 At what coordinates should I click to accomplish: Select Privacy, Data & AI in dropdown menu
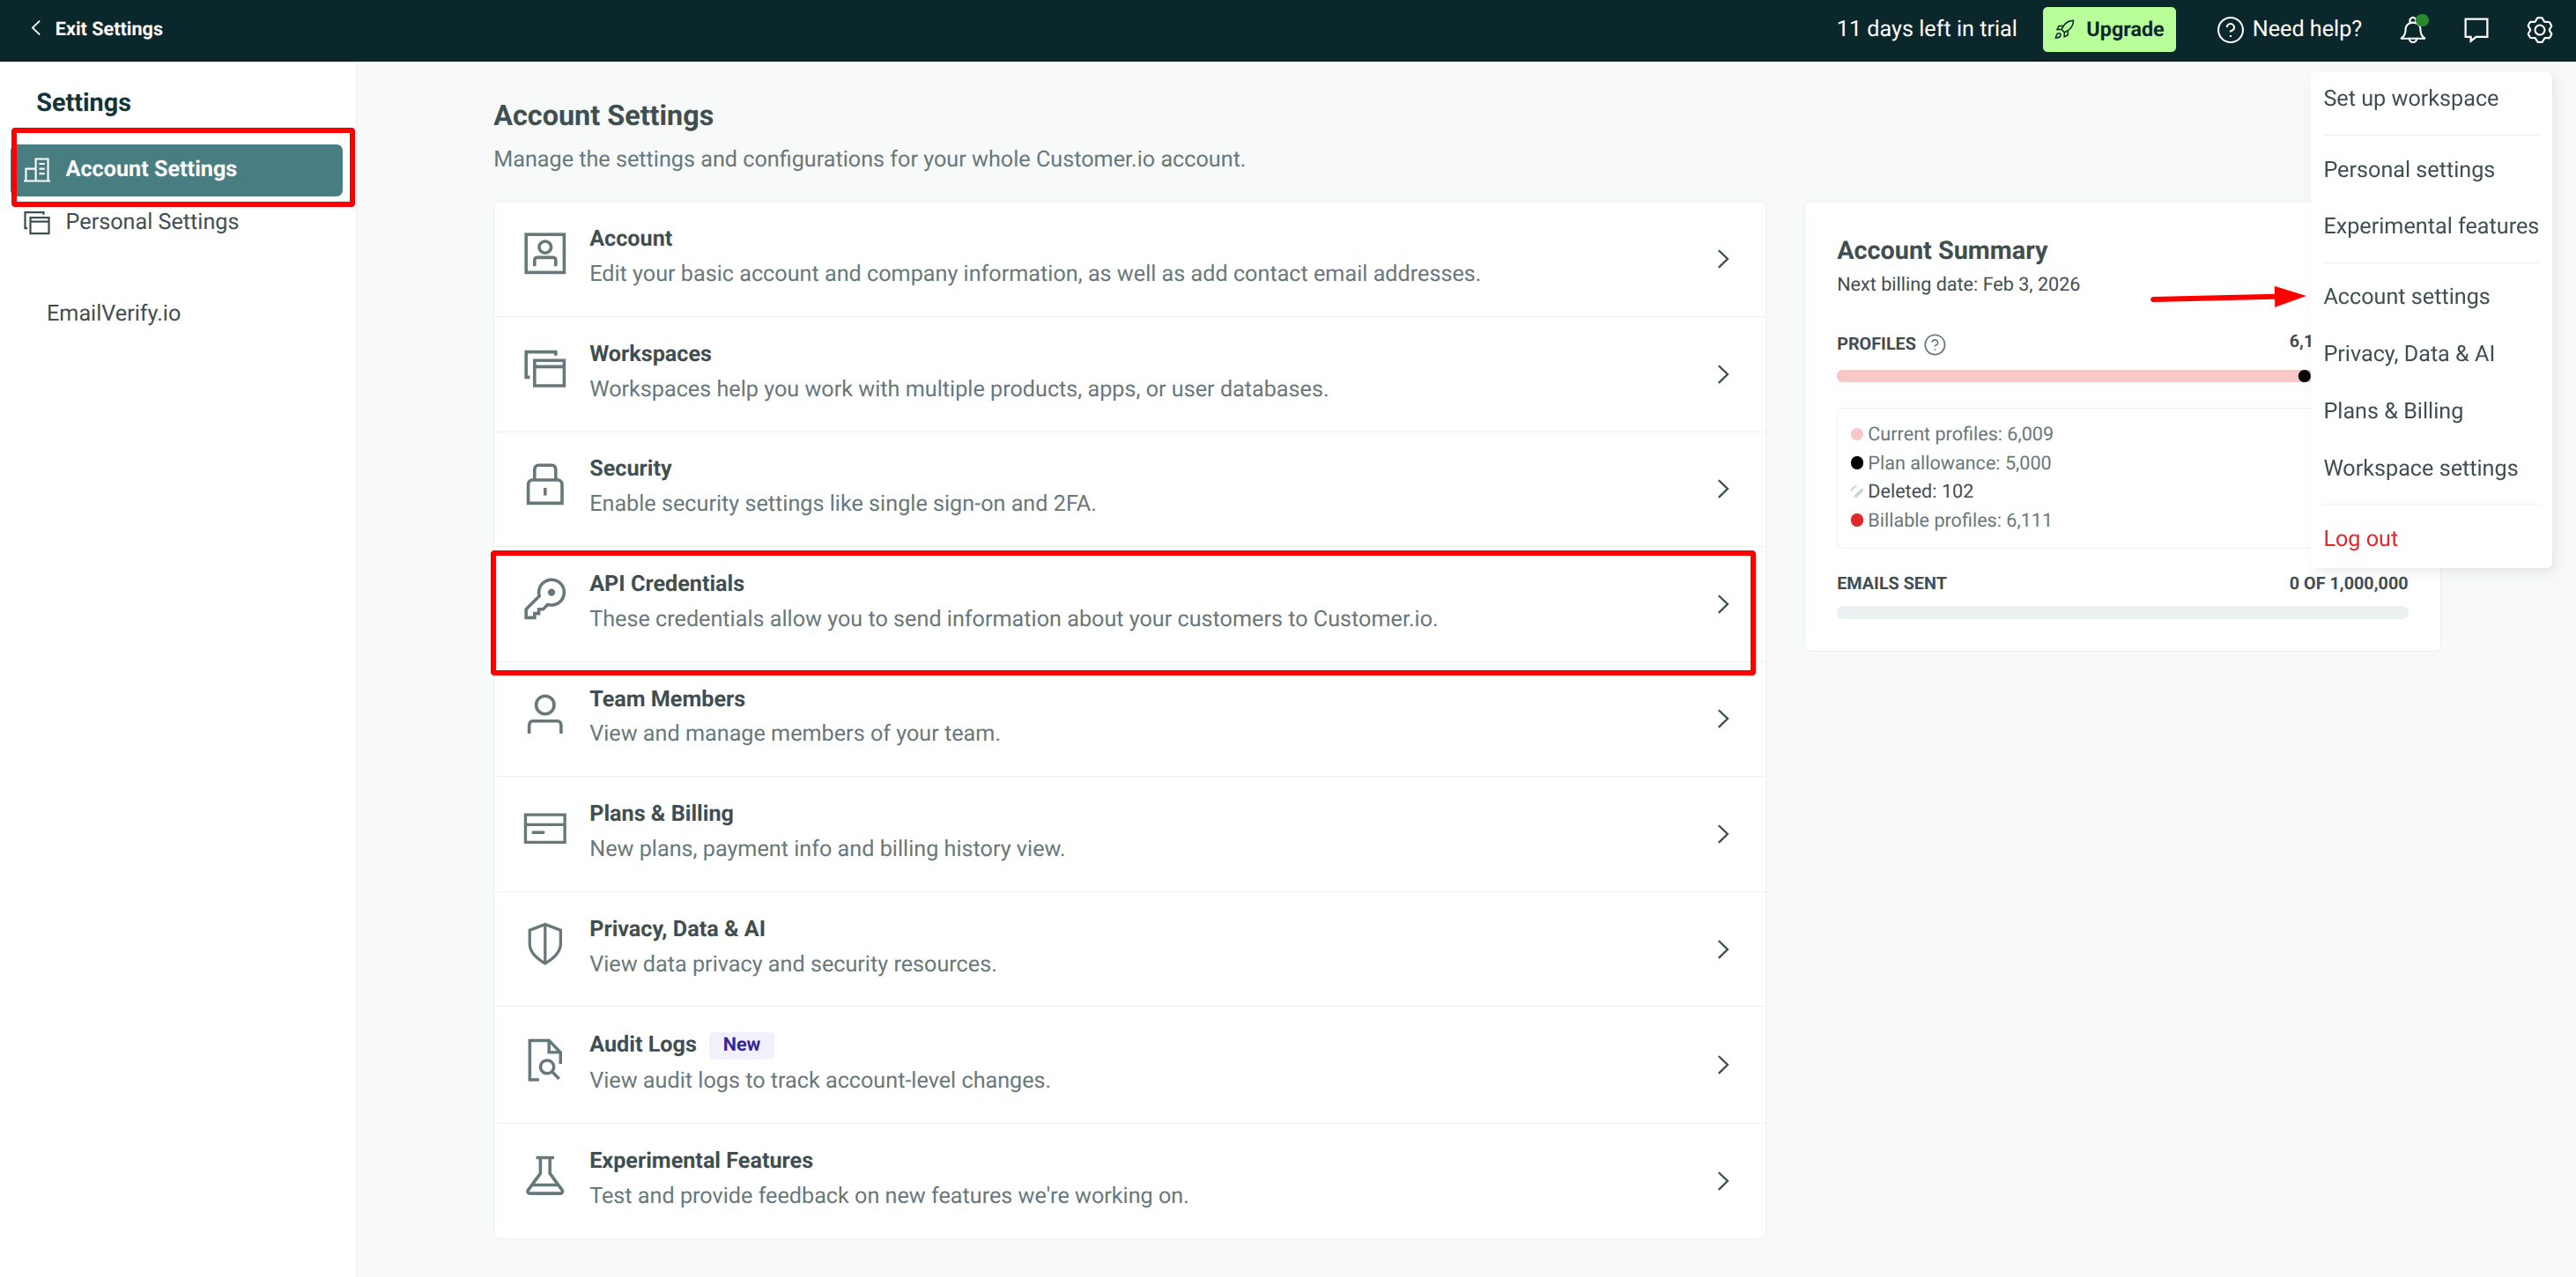click(2408, 353)
